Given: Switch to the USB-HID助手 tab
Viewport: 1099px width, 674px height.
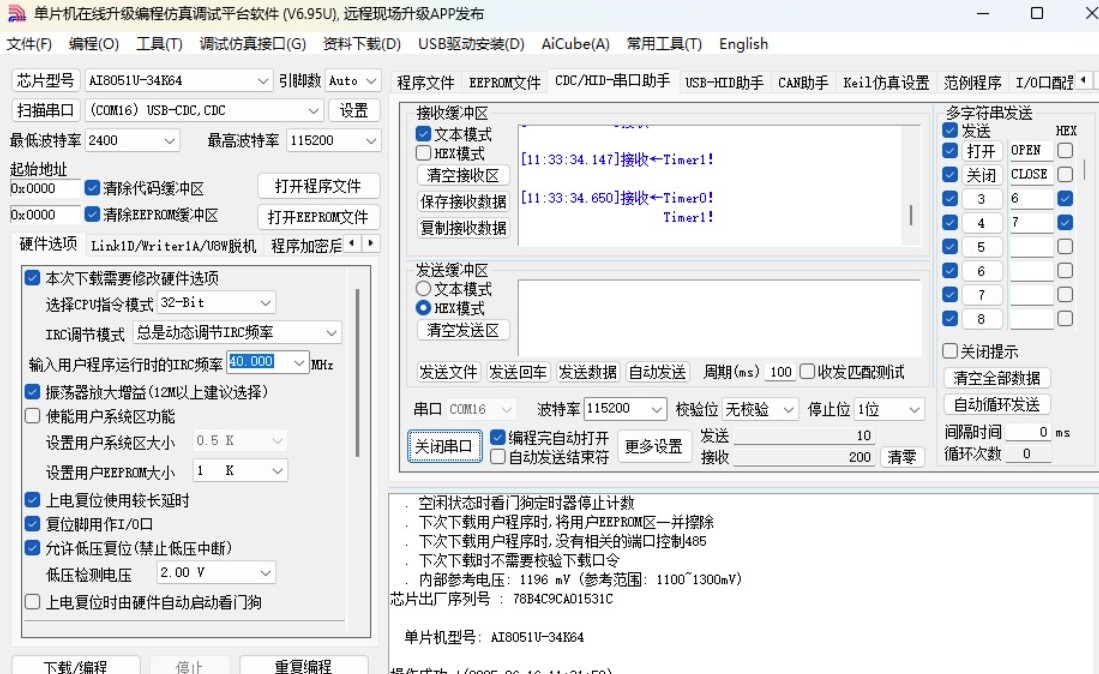Looking at the screenshot, I should pos(724,83).
